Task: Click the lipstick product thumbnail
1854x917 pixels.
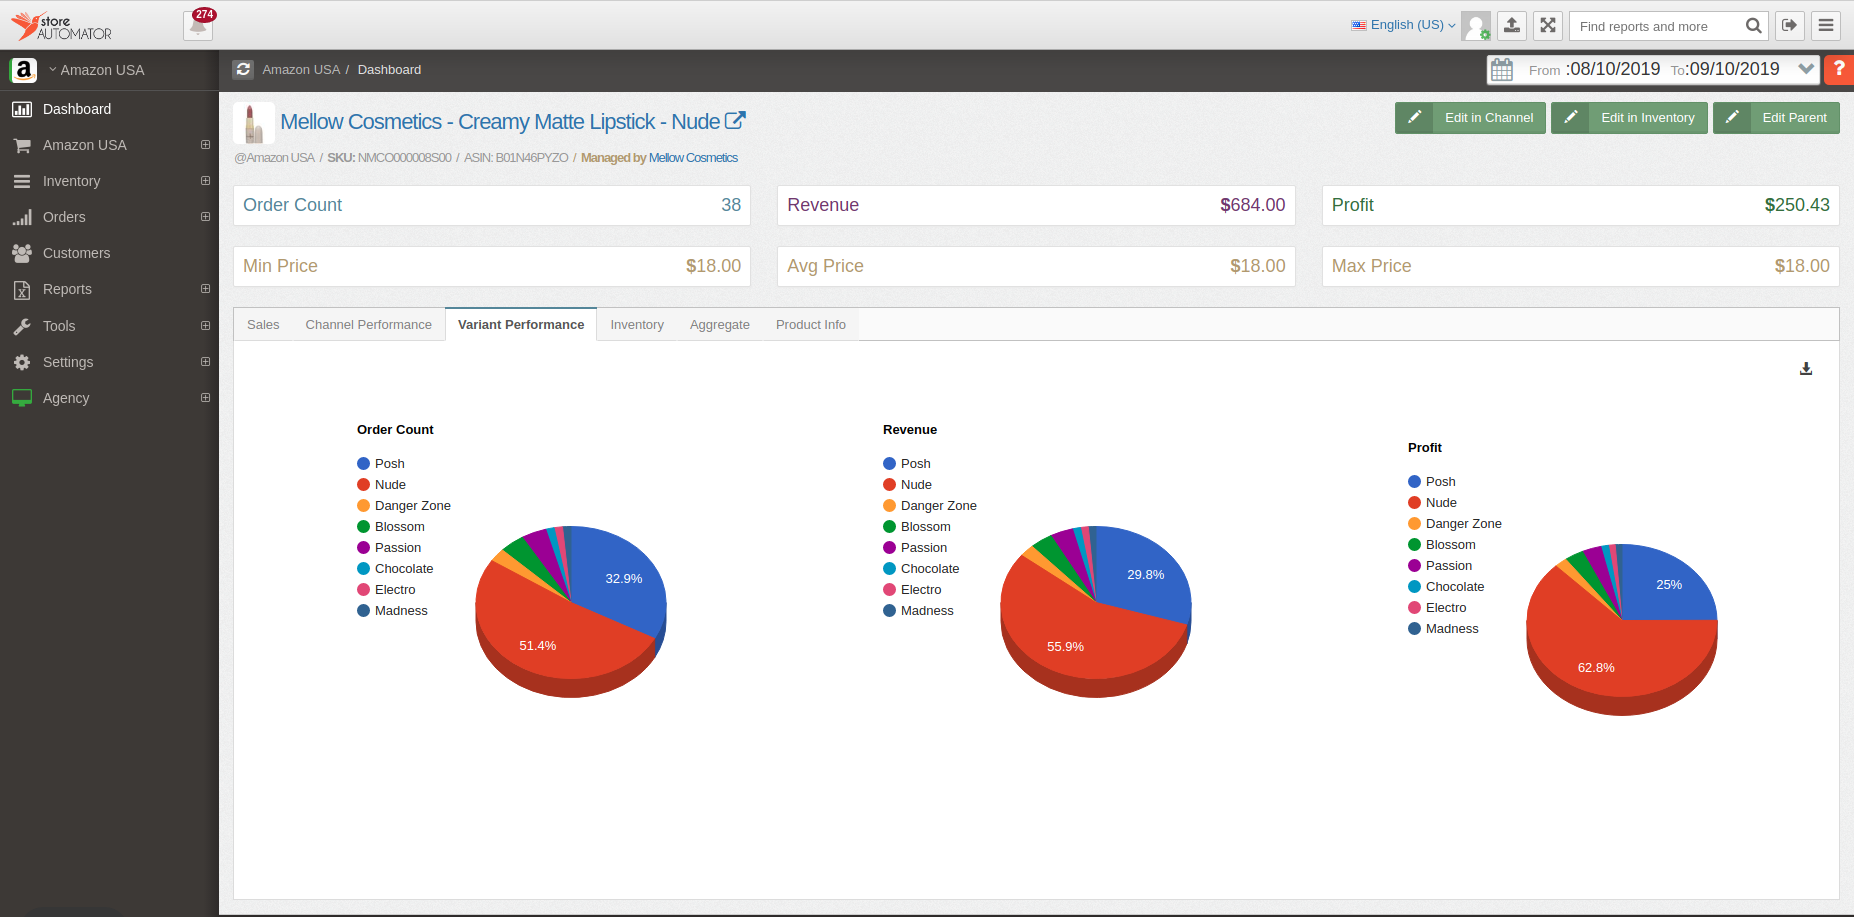Action: [254, 123]
